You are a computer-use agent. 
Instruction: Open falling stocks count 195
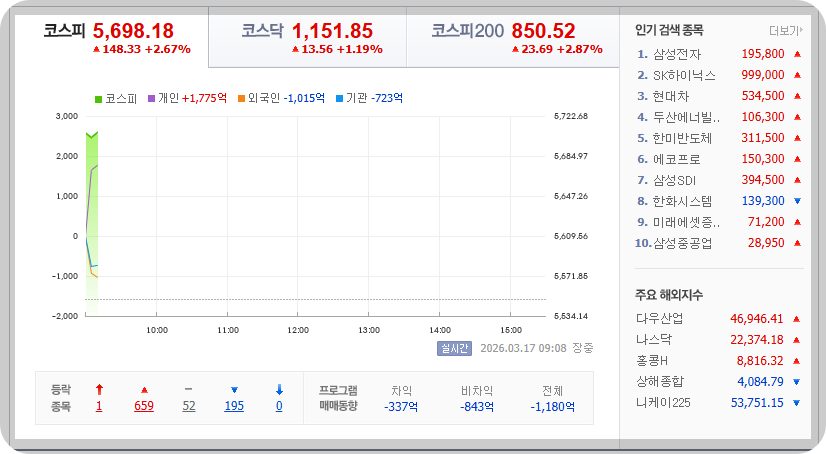tap(234, 406)
